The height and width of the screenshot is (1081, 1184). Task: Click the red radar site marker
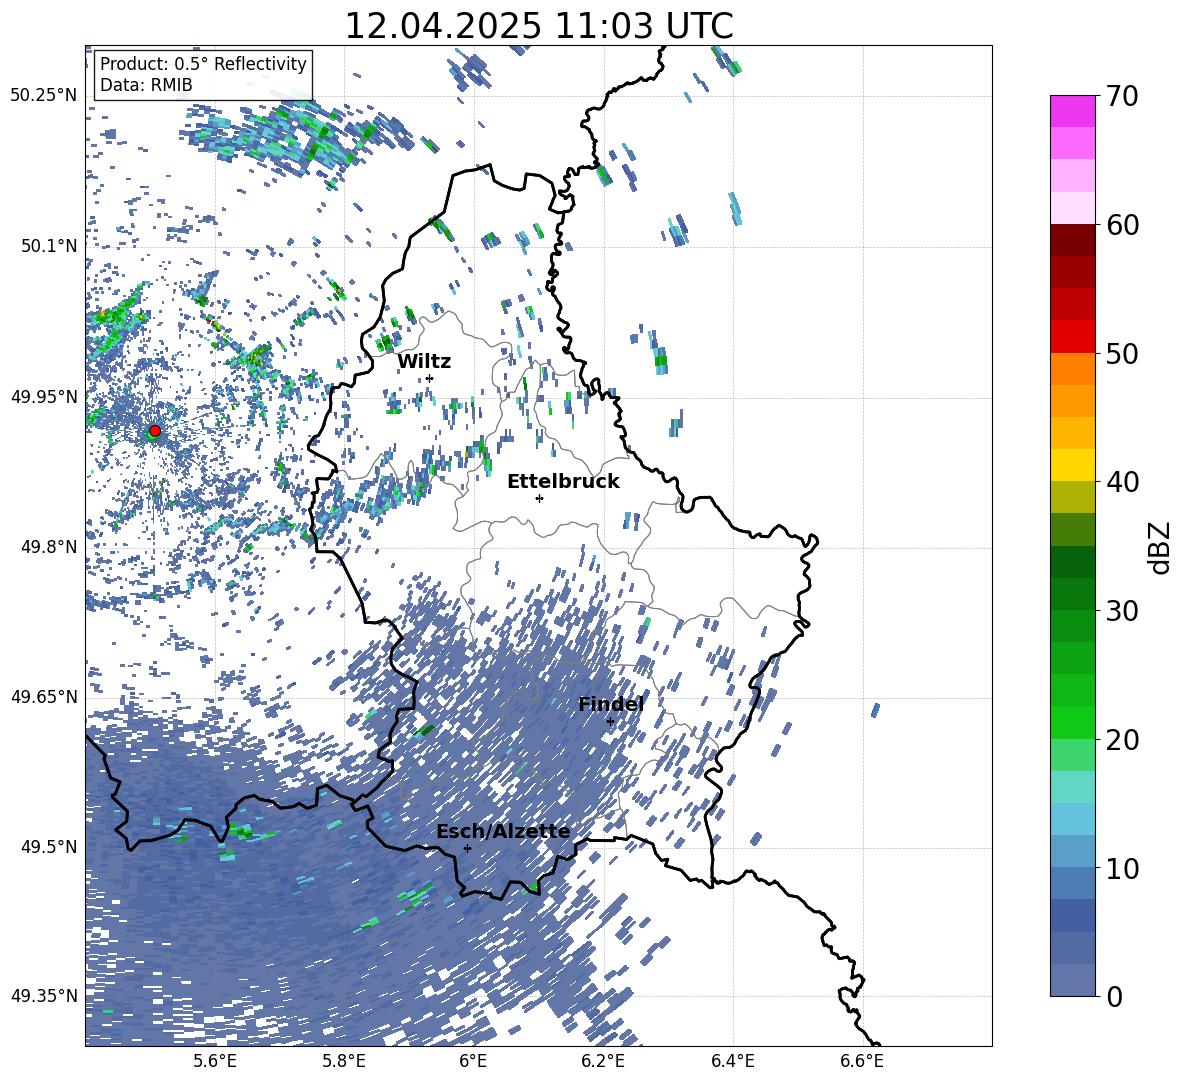[x=155, y=431]
